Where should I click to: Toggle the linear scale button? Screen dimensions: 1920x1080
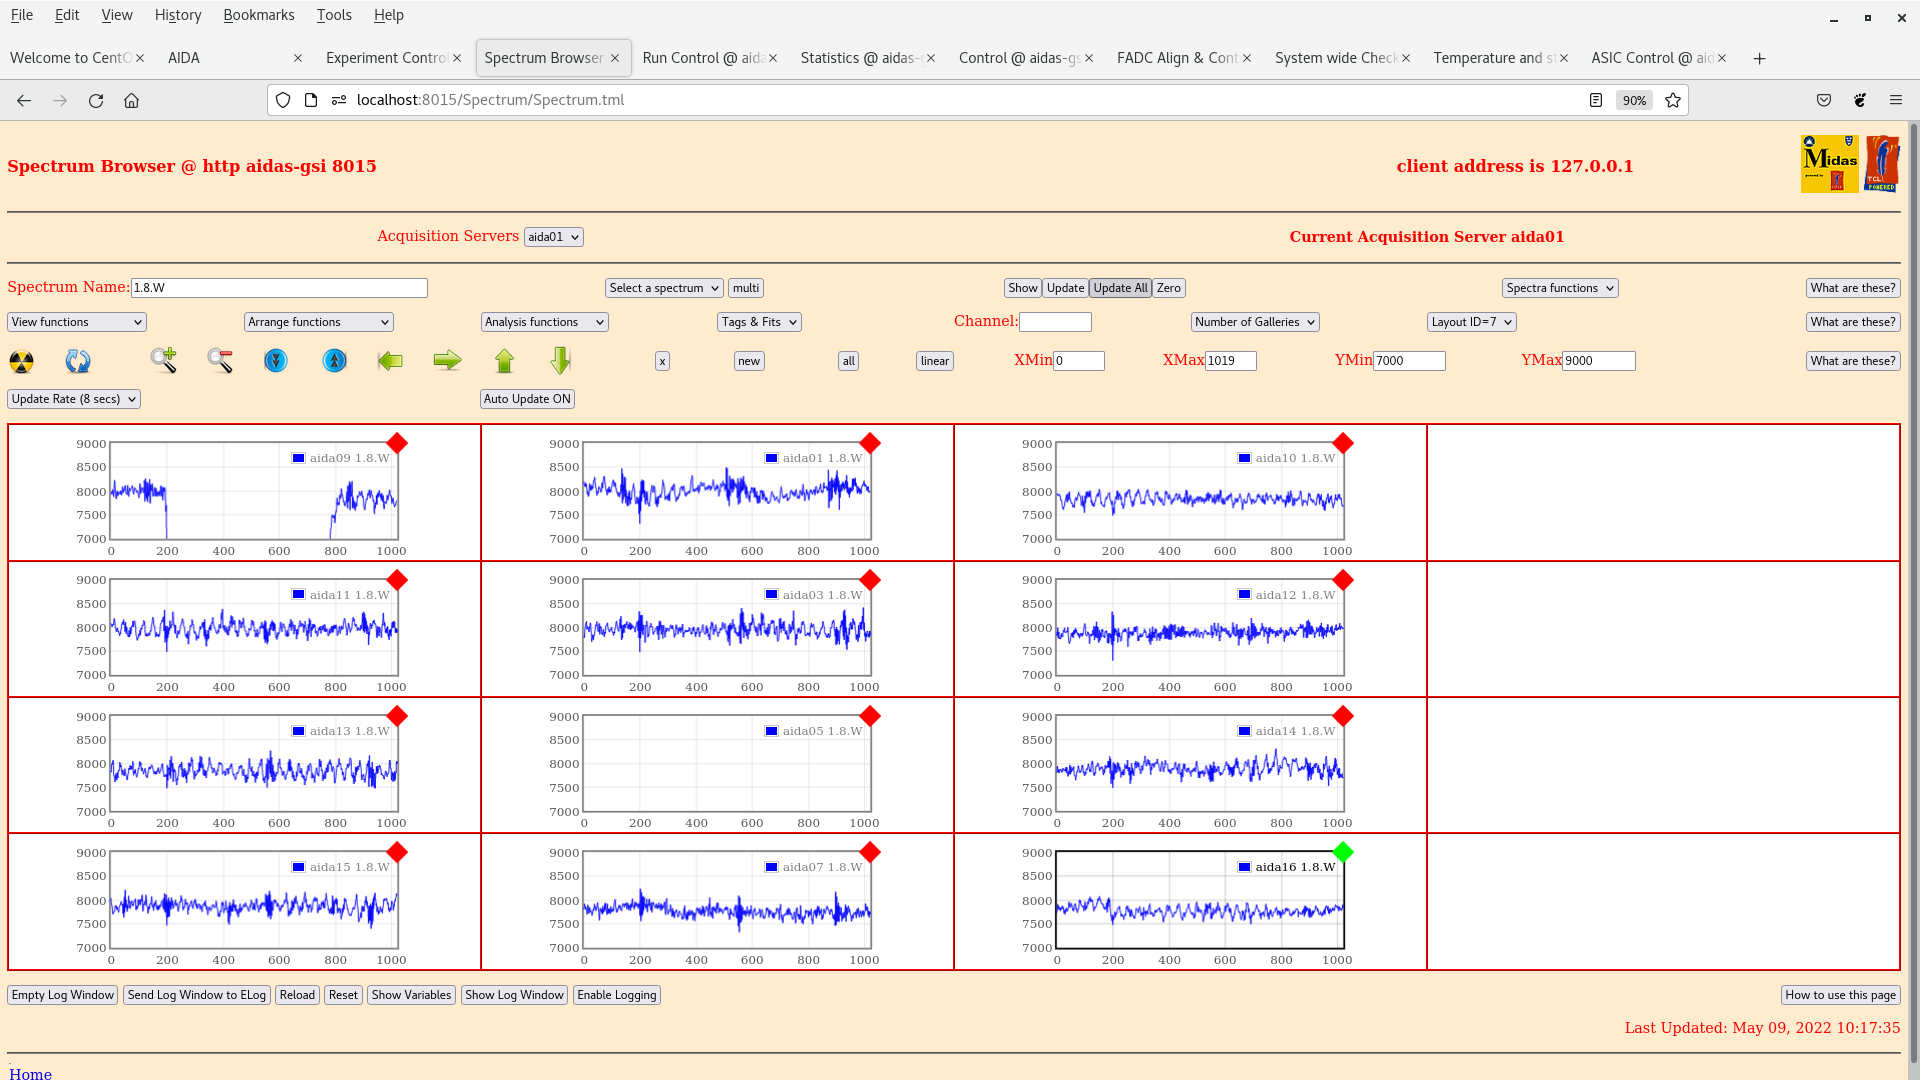(934, 361)
